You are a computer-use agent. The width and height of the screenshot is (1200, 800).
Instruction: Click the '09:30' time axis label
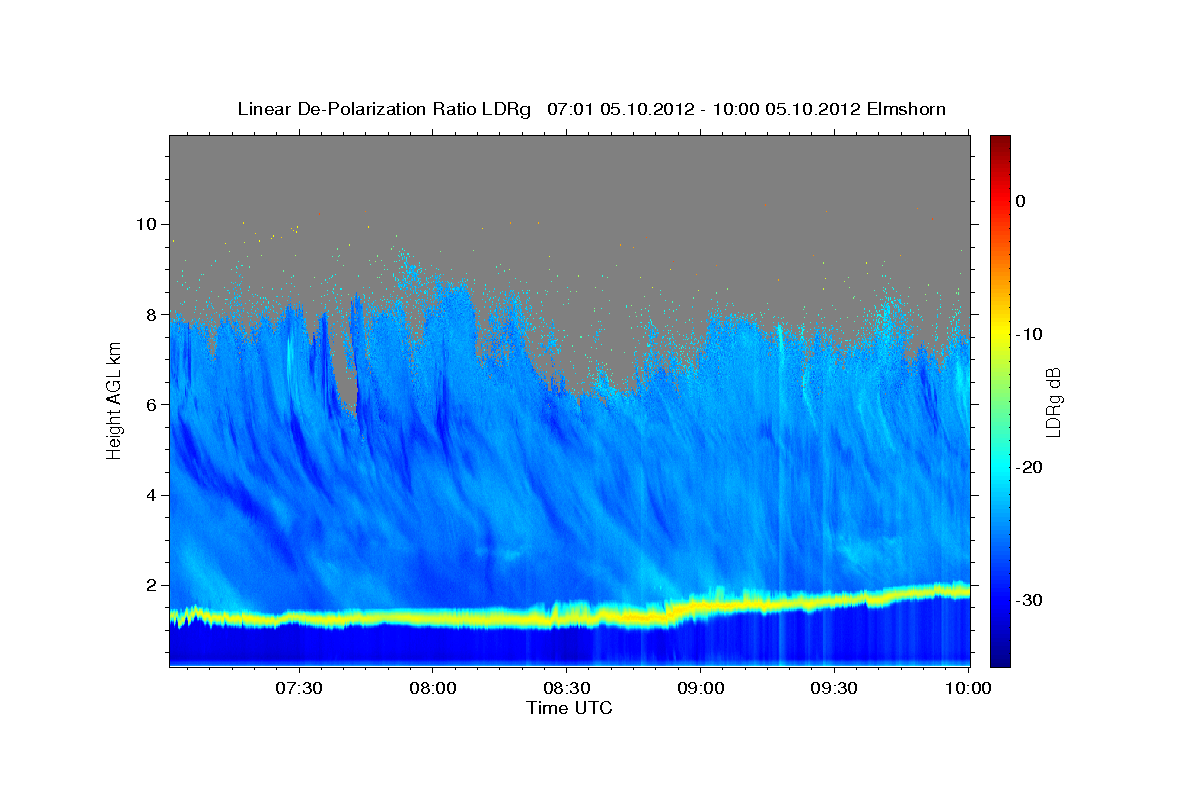click(x=834, y=689)
